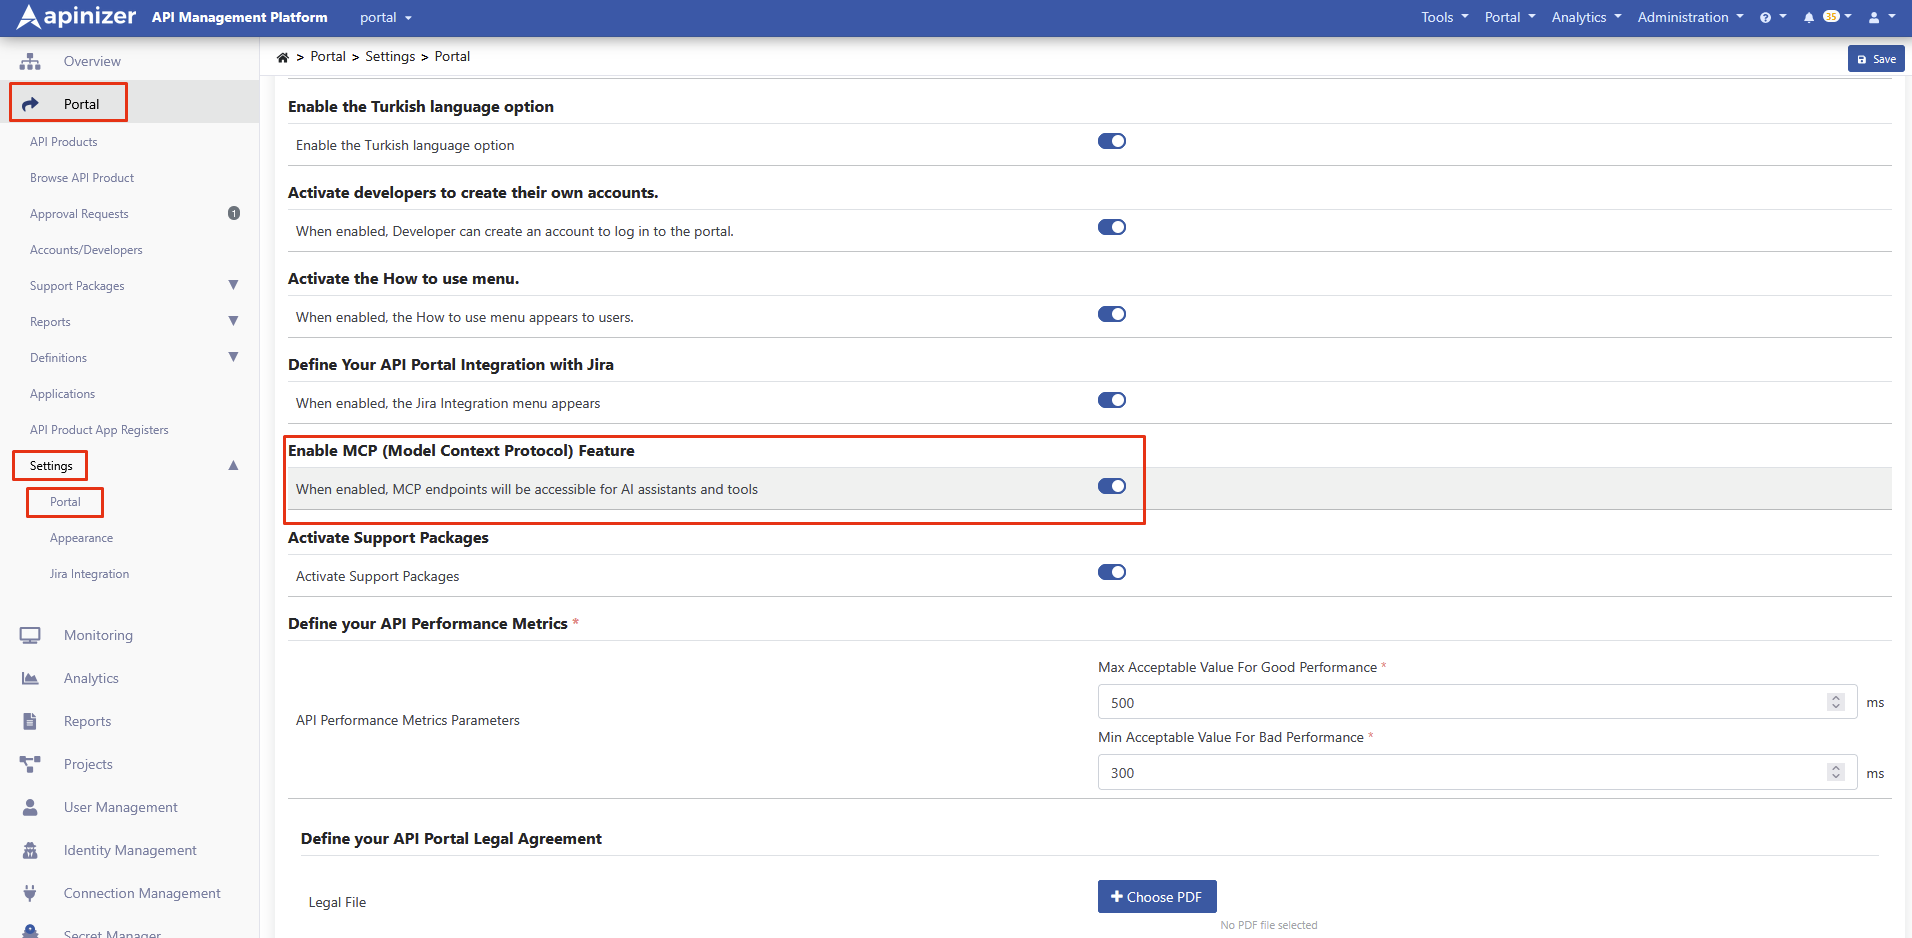The image size is (1912, 938).
Task: Collapse the Settings submenu arrow
Action: pos(233,466)
